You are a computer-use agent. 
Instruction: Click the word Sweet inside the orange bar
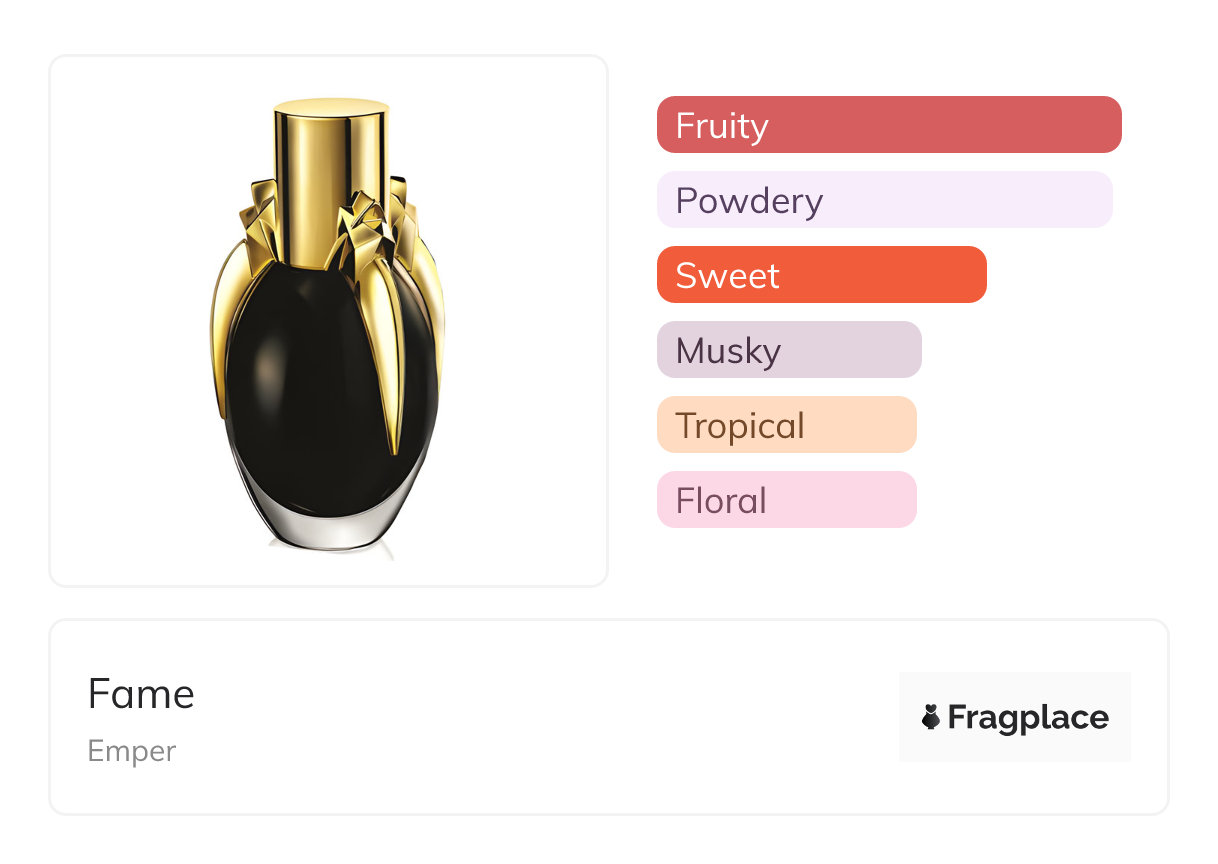[727, 276]
